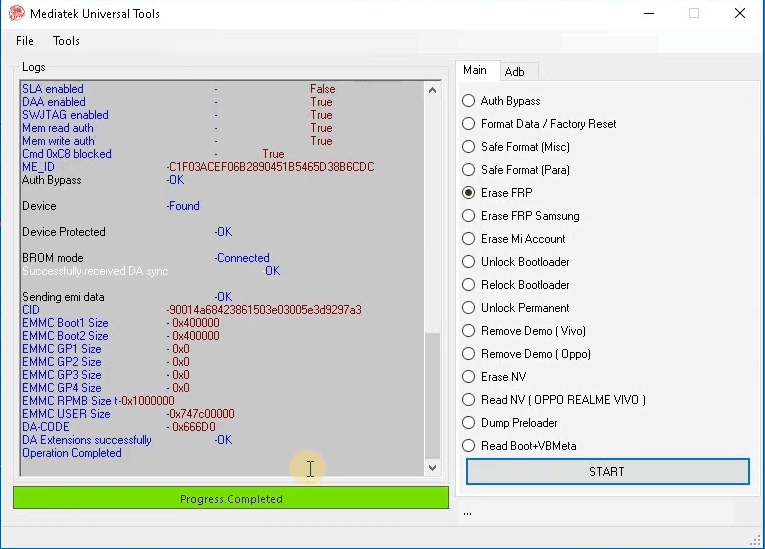Viewport: 765px width, 549px height.
Task: Click the logs scrollbar up arrow
Action: coord(433,90)
